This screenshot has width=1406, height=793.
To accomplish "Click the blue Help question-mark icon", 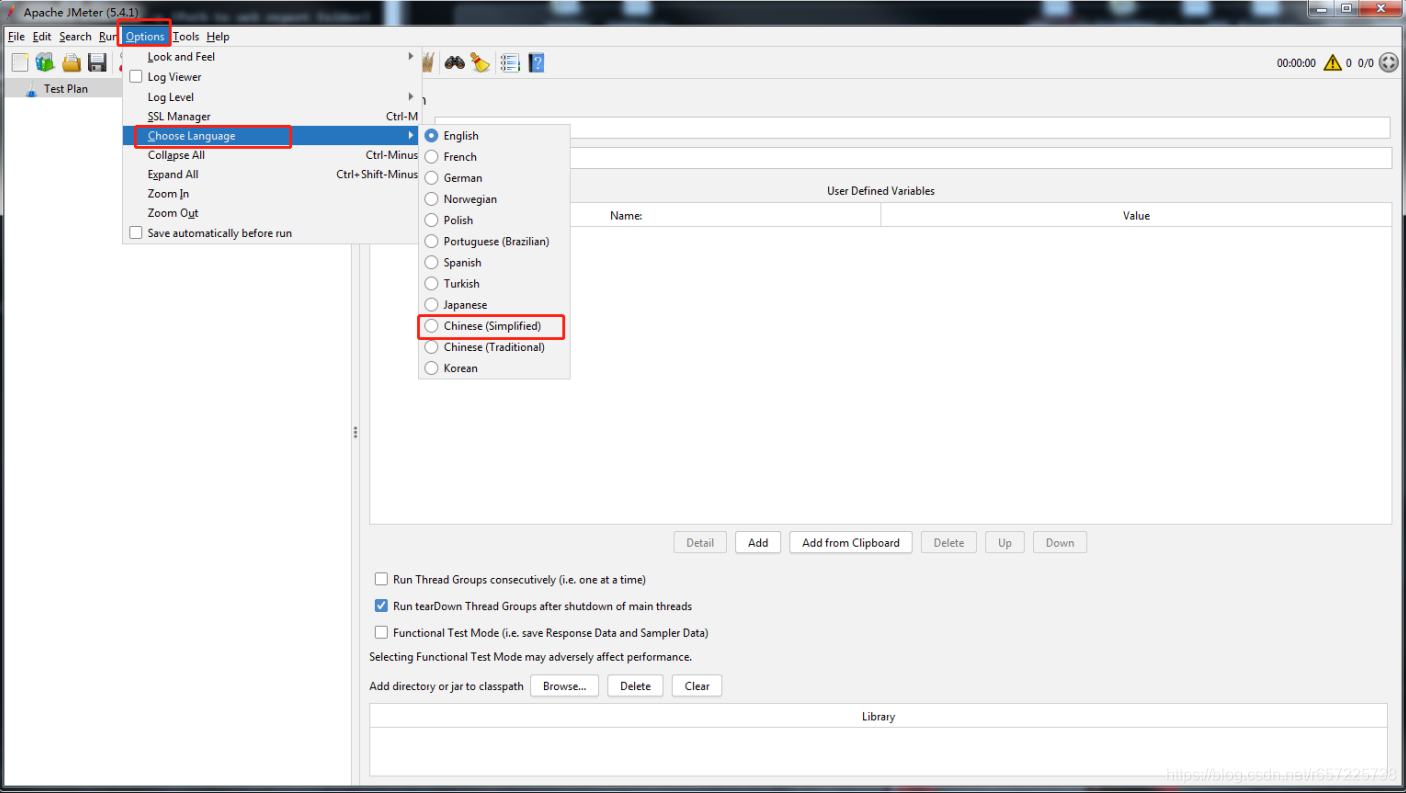I will pyautogui.click(x=537, y=63).
